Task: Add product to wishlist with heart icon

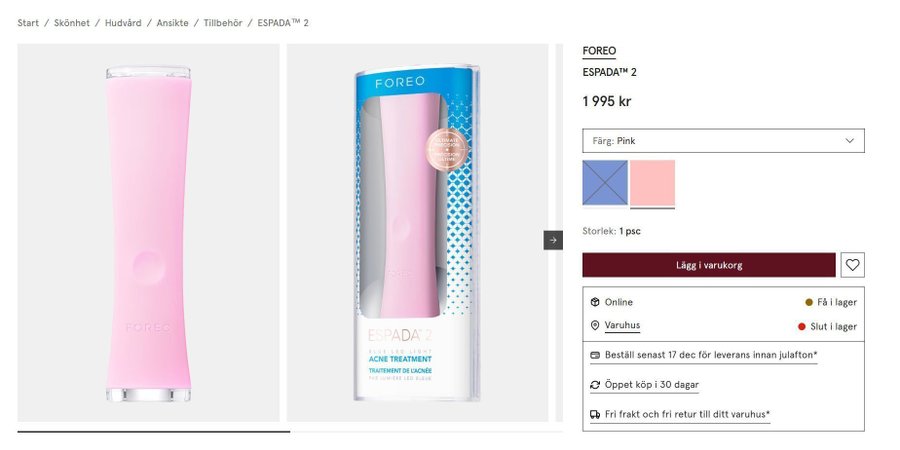Action: tap(852, 265)
